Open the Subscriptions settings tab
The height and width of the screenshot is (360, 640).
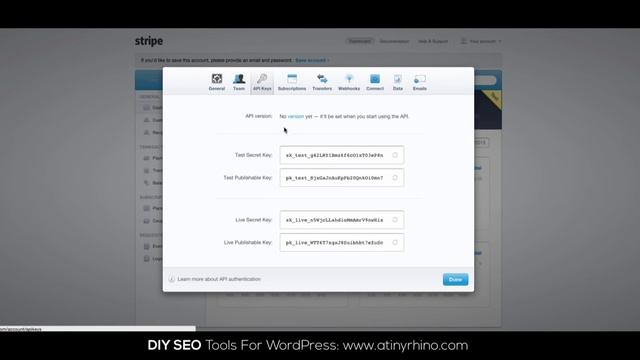tap(292, 82)
